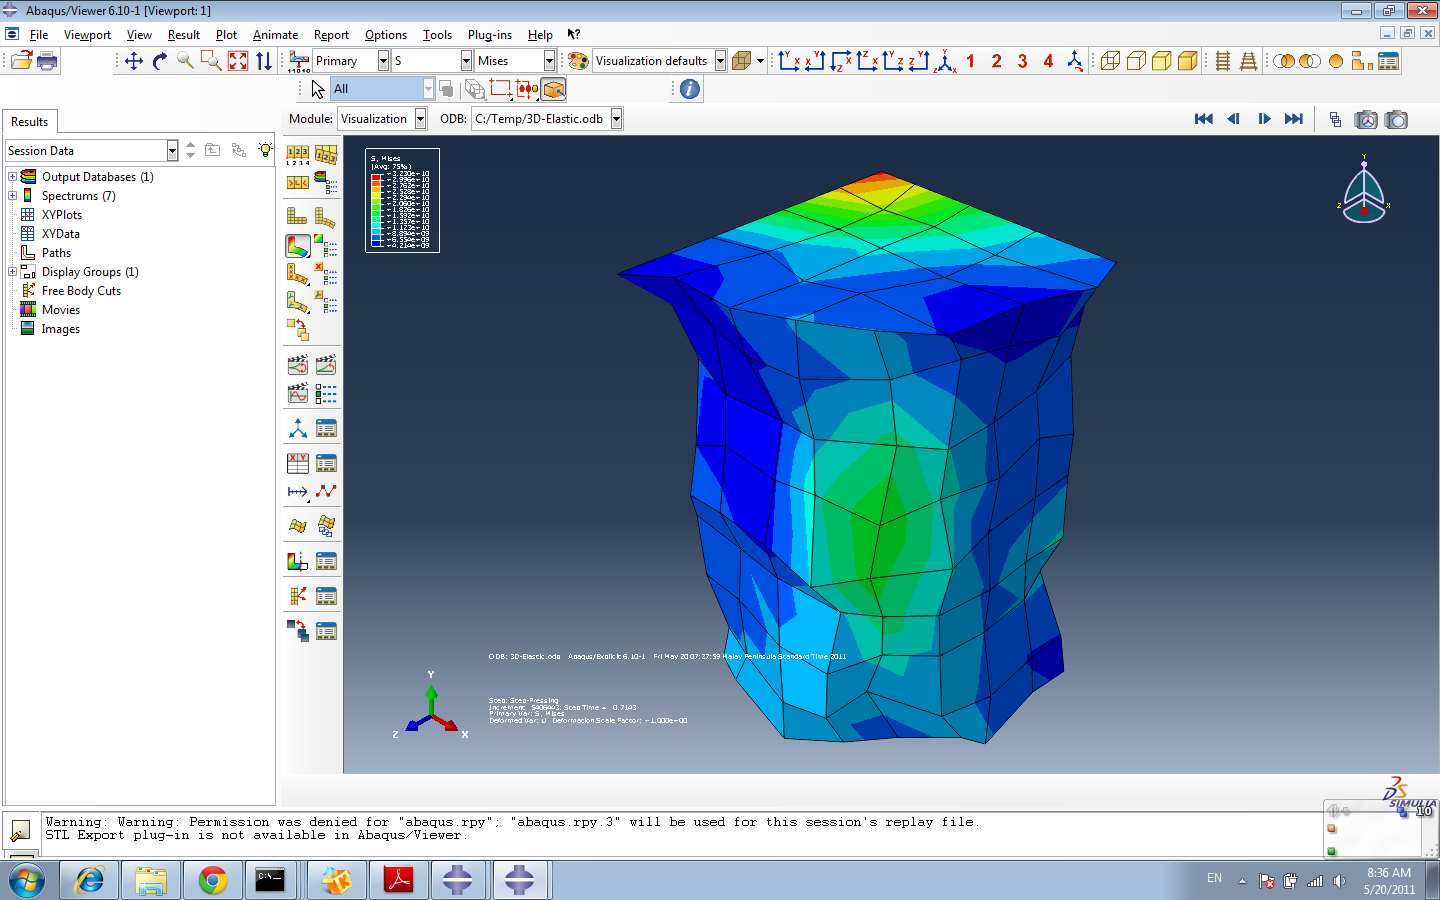Select the Rotate View tool
Image resolution: width=1440 pixels, height=900 pixels.
159,61
